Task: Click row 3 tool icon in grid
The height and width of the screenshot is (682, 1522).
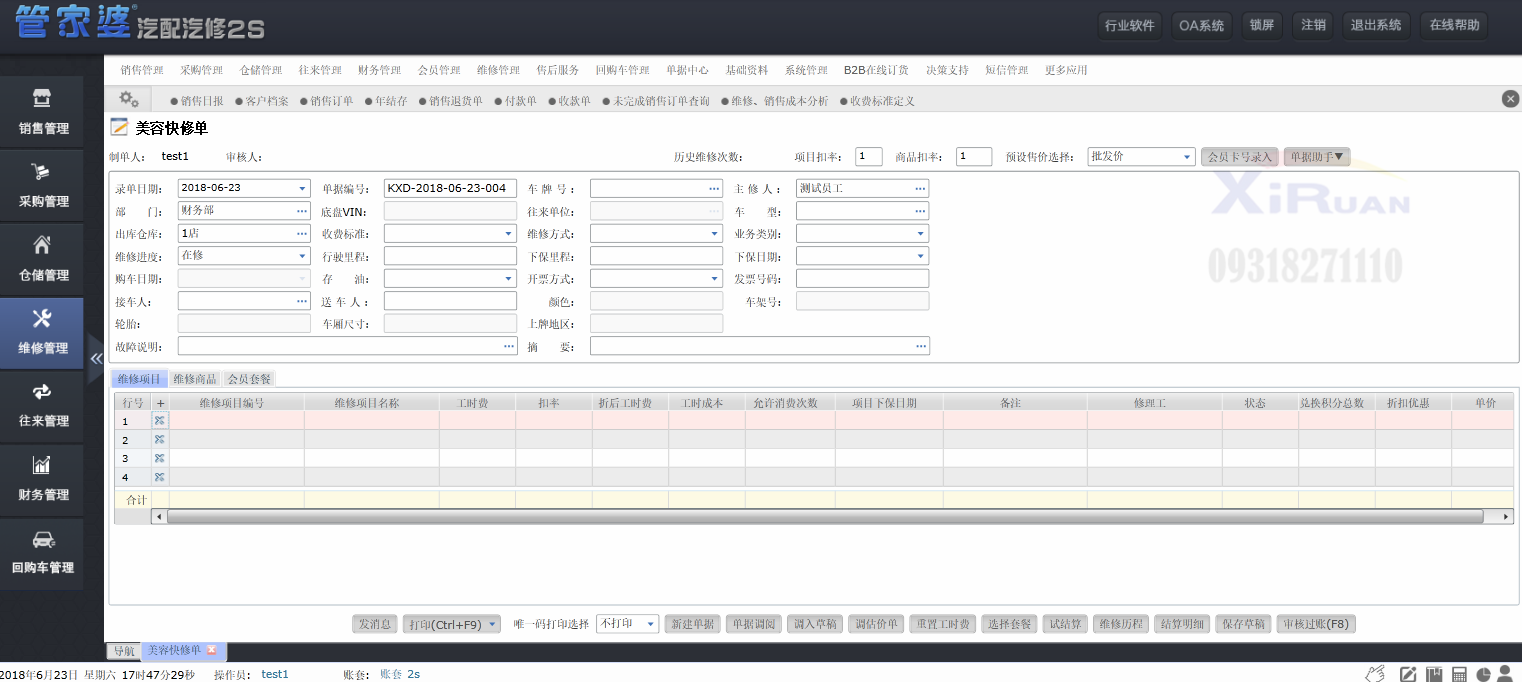Action: click(160, 458)
